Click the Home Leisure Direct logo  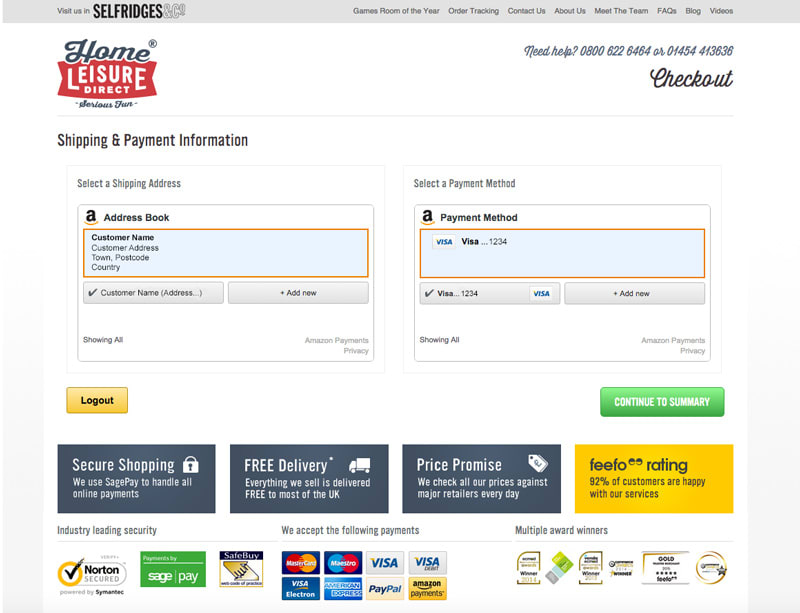[x=107, y=74]
